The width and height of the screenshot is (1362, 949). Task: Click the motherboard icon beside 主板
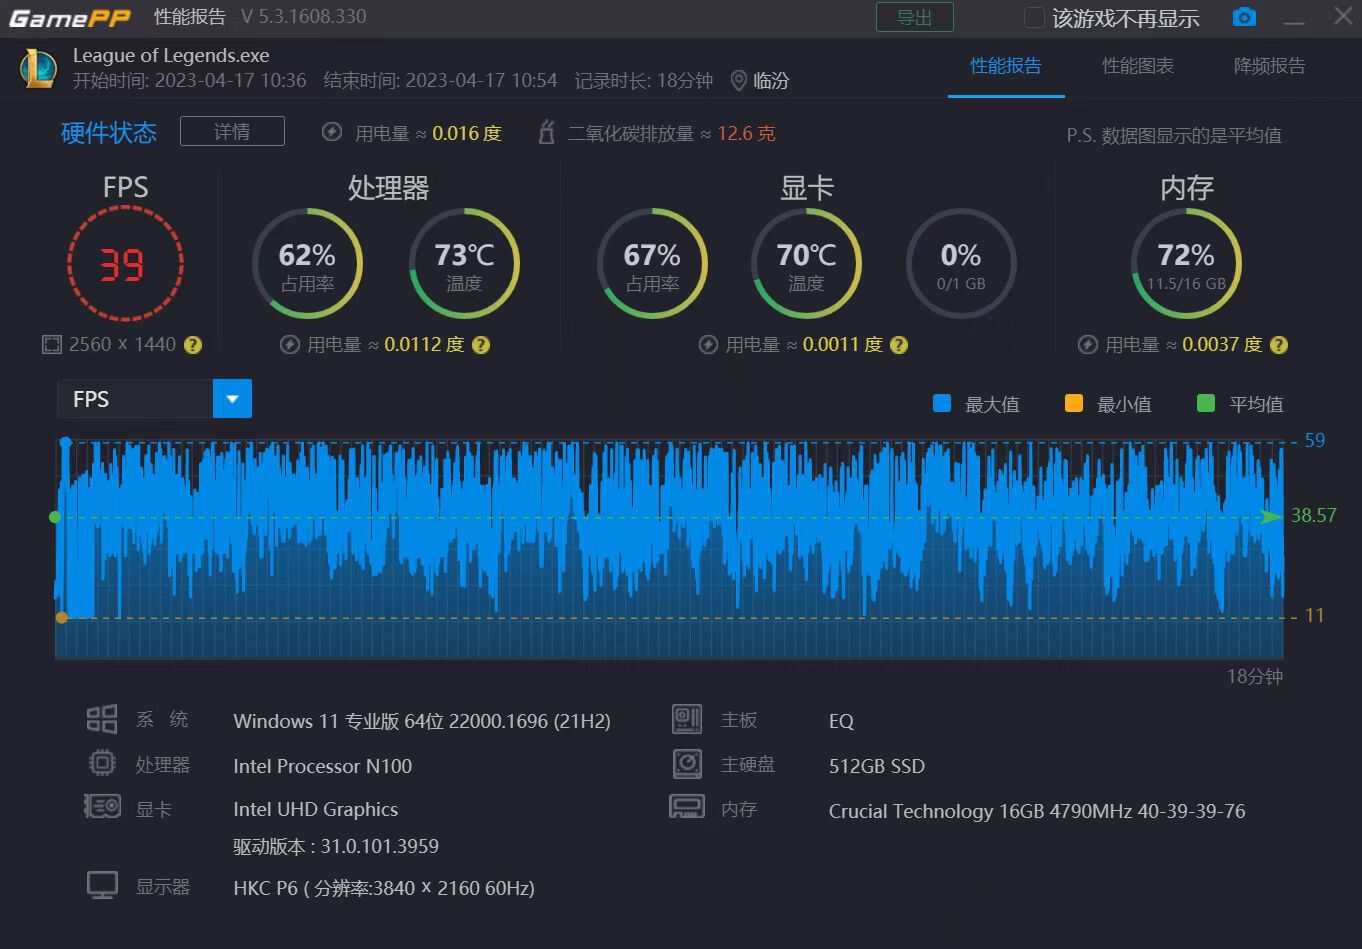(x=687, y=718)
